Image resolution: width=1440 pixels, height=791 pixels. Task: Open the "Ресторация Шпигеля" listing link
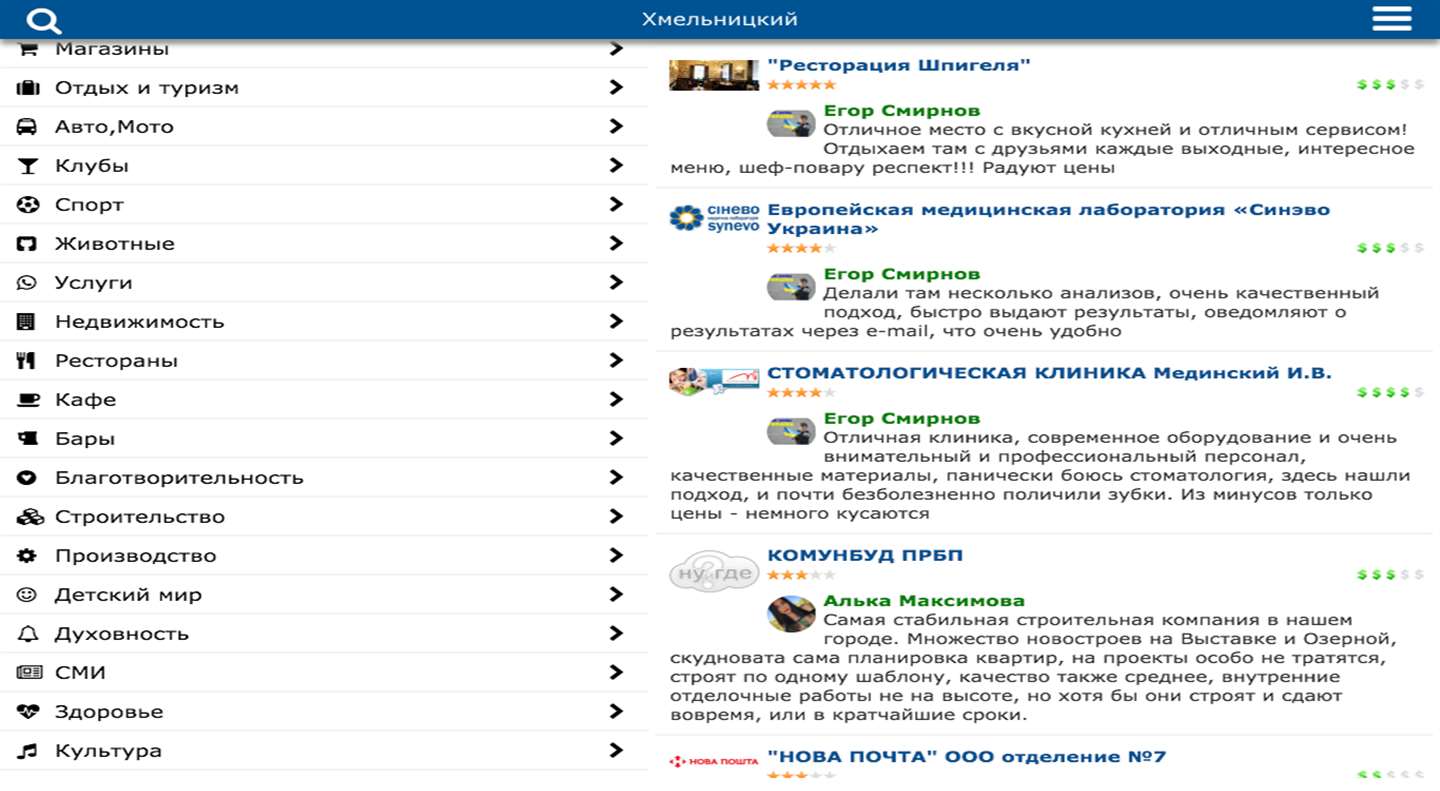[x=899, y=66]
